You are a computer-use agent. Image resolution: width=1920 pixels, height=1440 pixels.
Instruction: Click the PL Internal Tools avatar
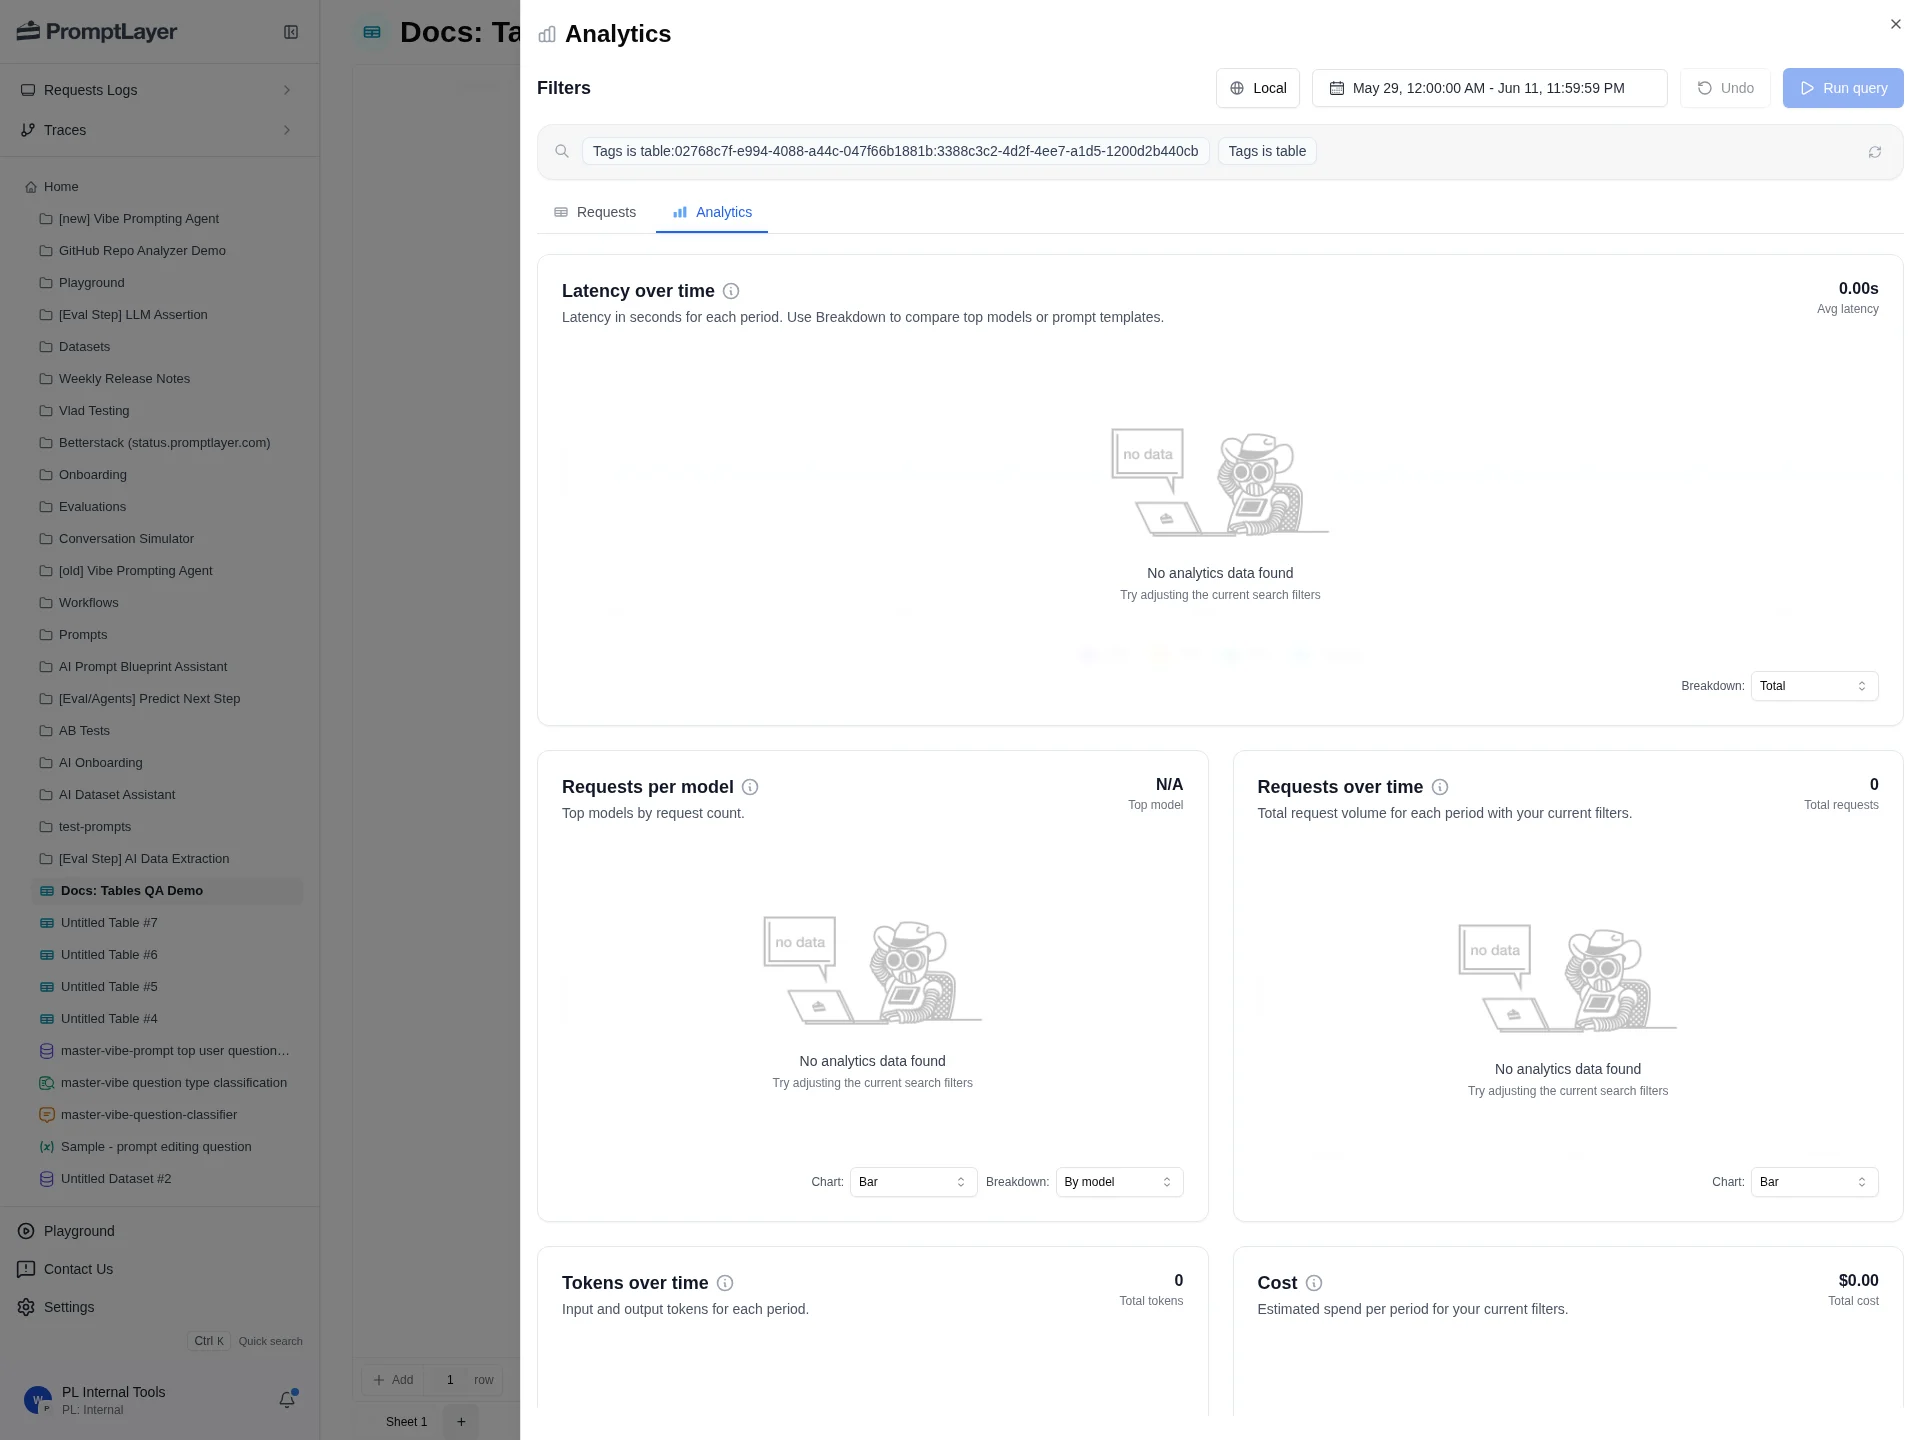click(x=38, y=1400)
